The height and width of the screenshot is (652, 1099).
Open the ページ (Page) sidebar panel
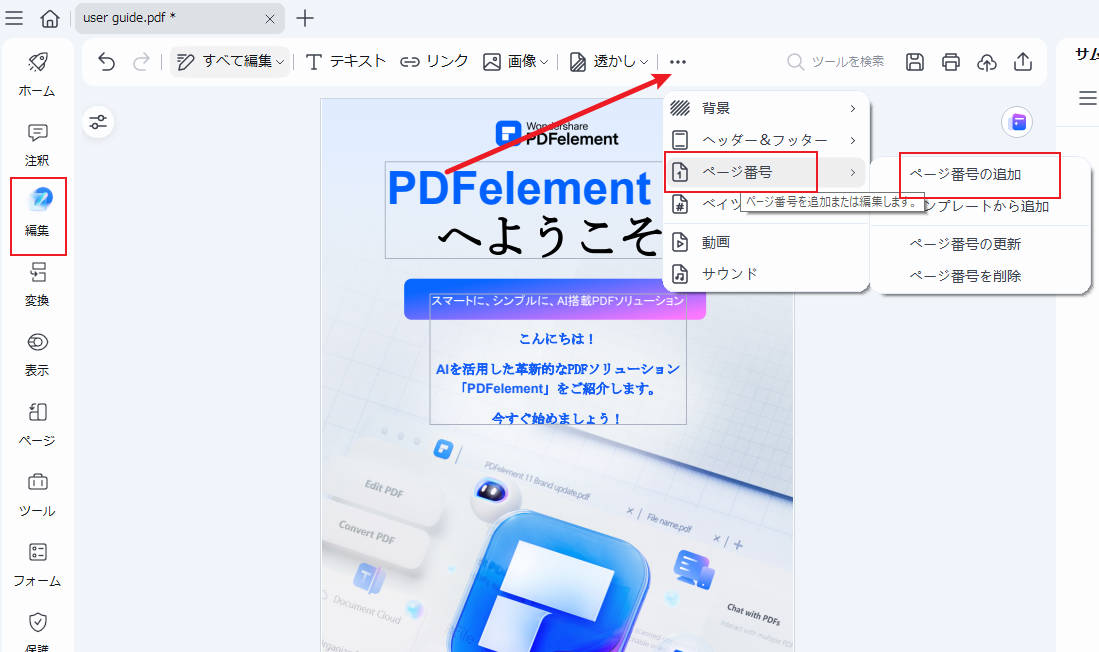[36, 423]
